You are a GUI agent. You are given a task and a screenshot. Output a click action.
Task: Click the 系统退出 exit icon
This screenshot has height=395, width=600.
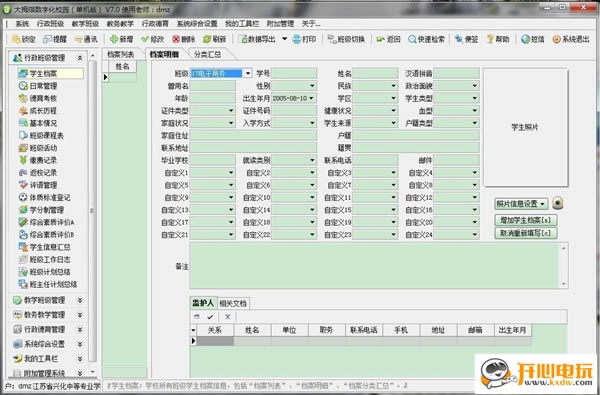[556, 39]
